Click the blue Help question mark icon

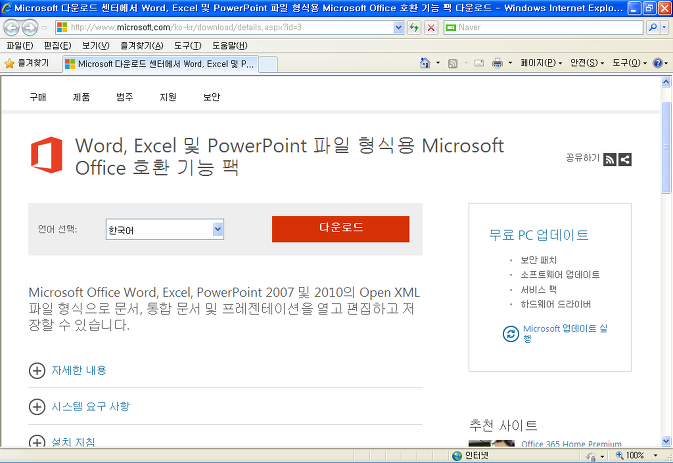pyautogui.click(x=658, y=63)
